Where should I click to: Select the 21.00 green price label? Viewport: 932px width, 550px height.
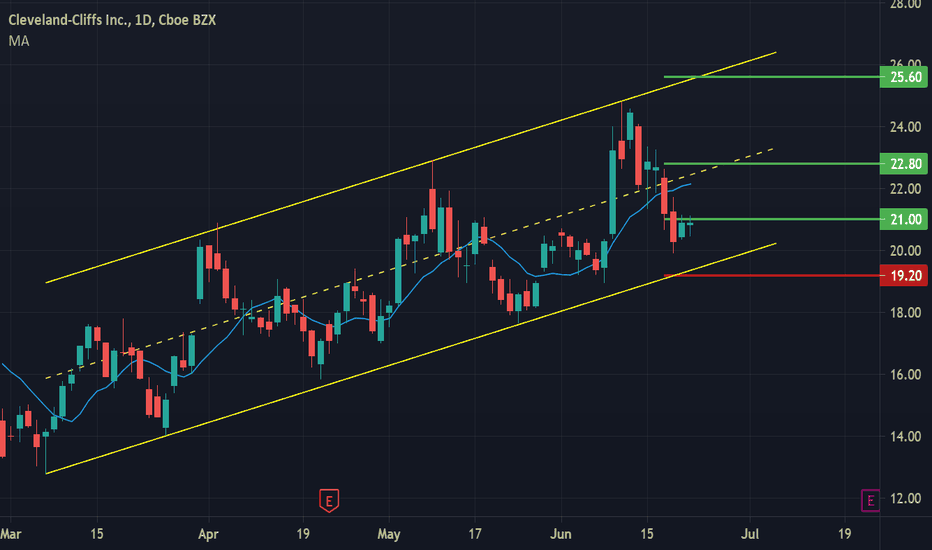pyautogui.click(x=903, y=219)
